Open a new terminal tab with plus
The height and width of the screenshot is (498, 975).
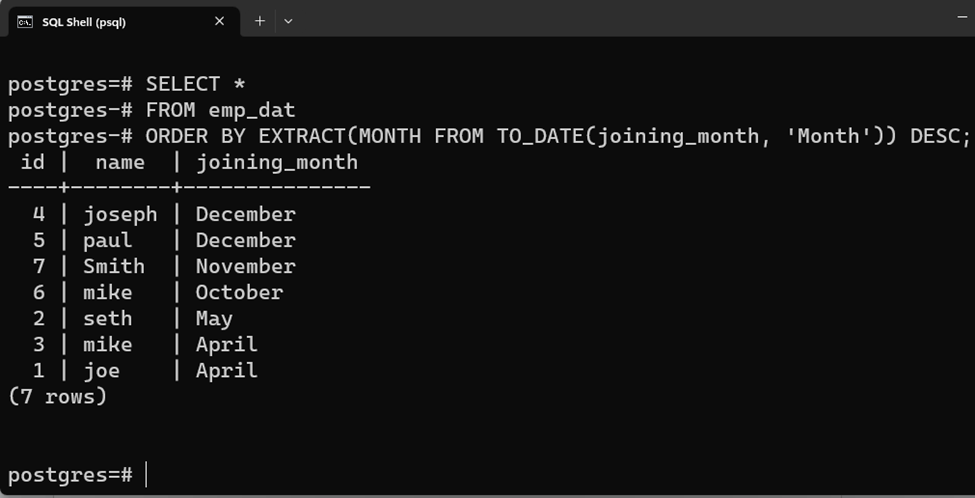click(x=260, y=21)
